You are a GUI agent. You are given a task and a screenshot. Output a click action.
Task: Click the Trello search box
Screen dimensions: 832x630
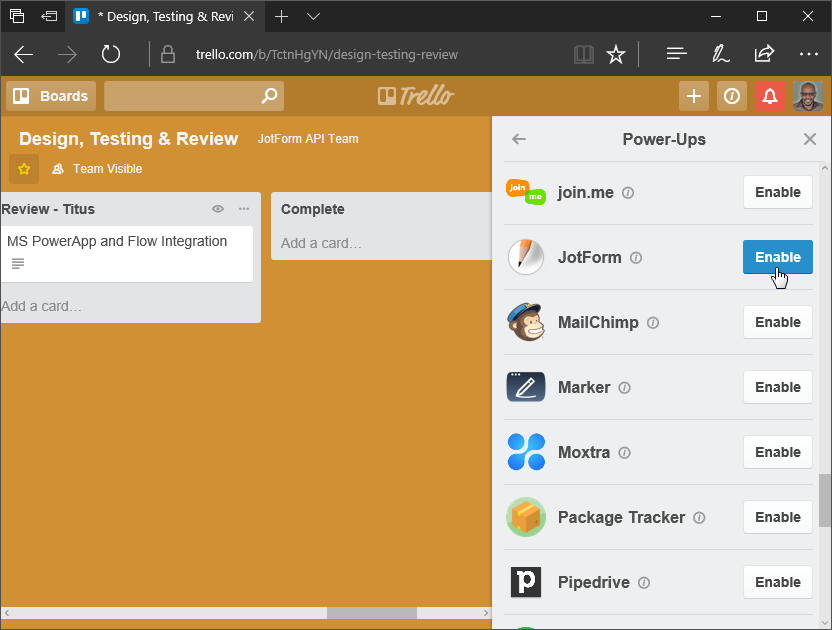[194, 96]
